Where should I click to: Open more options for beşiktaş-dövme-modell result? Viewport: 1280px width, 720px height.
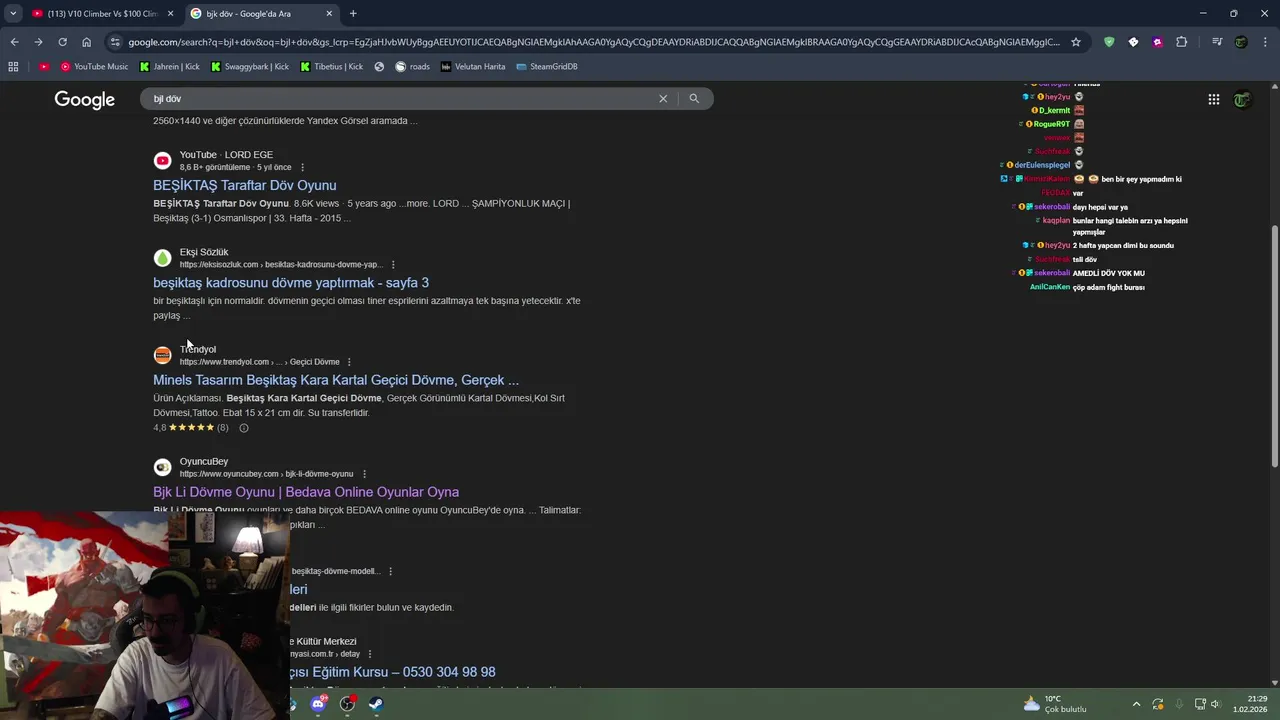click(390, 571)
